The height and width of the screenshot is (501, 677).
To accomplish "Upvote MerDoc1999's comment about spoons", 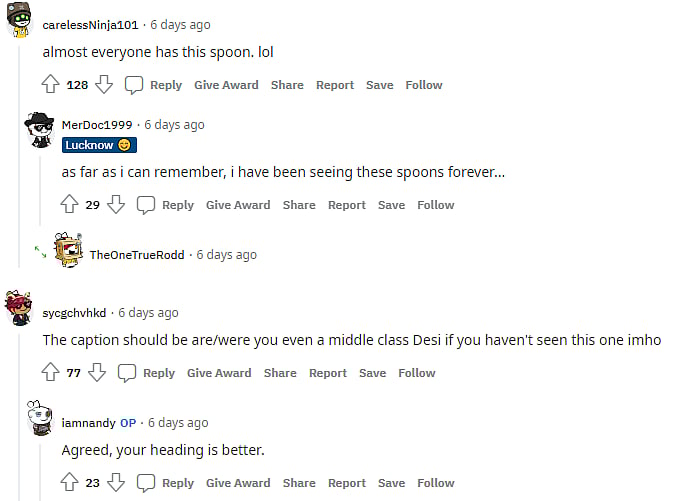I will [x=70, y=205].
